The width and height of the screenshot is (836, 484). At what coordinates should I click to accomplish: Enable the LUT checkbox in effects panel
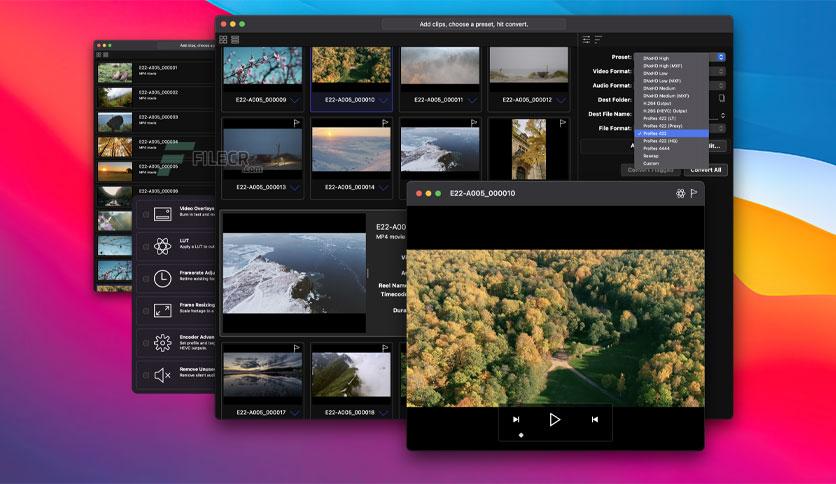[146, 246]
